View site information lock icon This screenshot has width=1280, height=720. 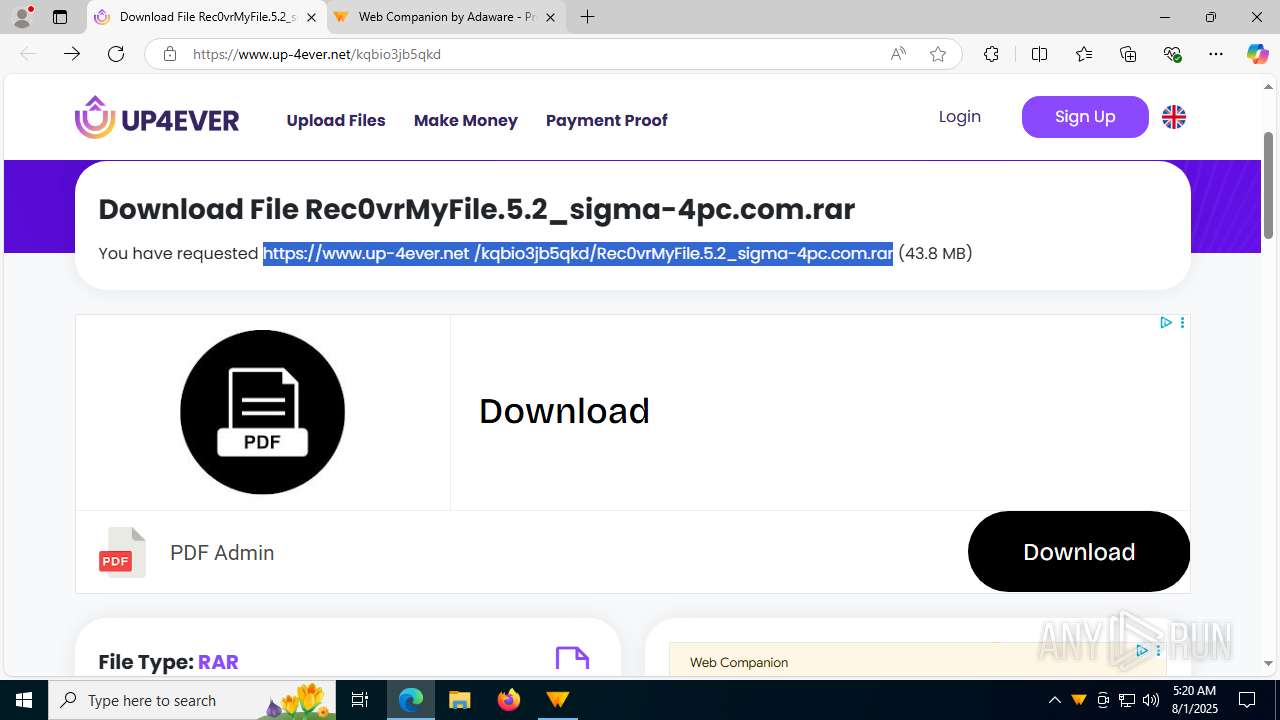170,54
